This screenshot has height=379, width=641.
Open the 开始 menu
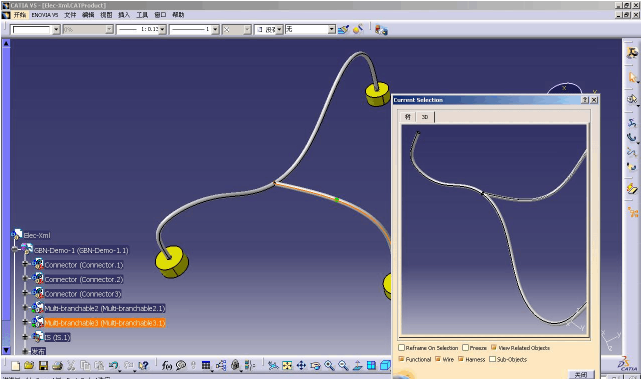coord(20,15)
